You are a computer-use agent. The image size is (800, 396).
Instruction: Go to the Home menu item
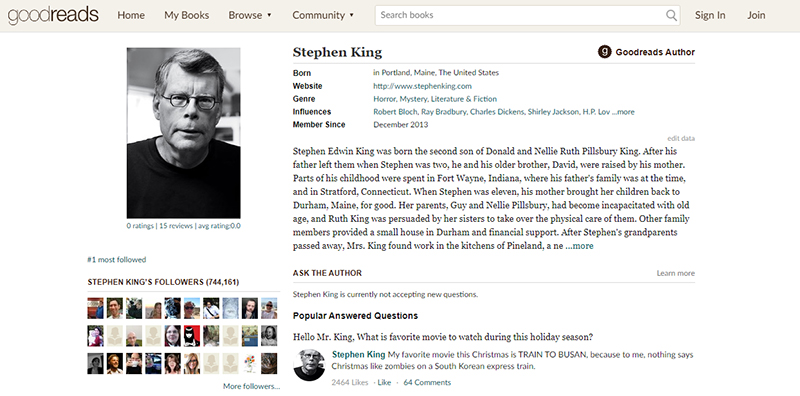tap(131, 15)
